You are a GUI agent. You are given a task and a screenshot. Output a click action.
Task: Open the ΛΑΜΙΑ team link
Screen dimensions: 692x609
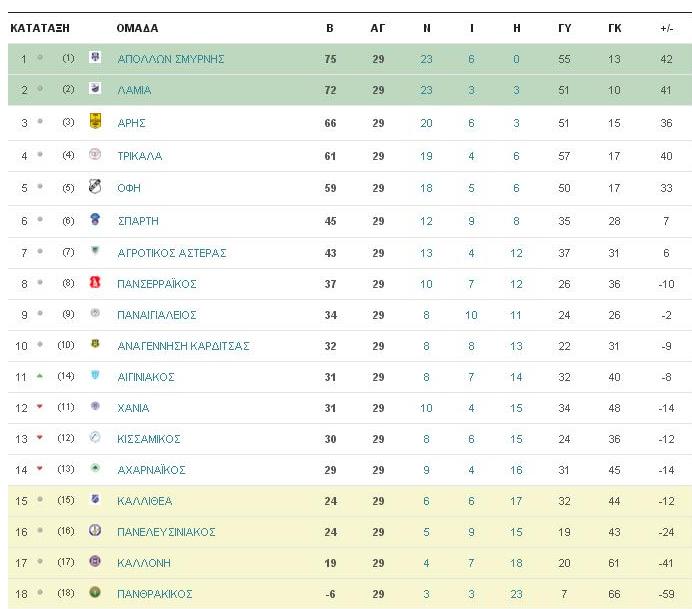[x=134, y=90]
